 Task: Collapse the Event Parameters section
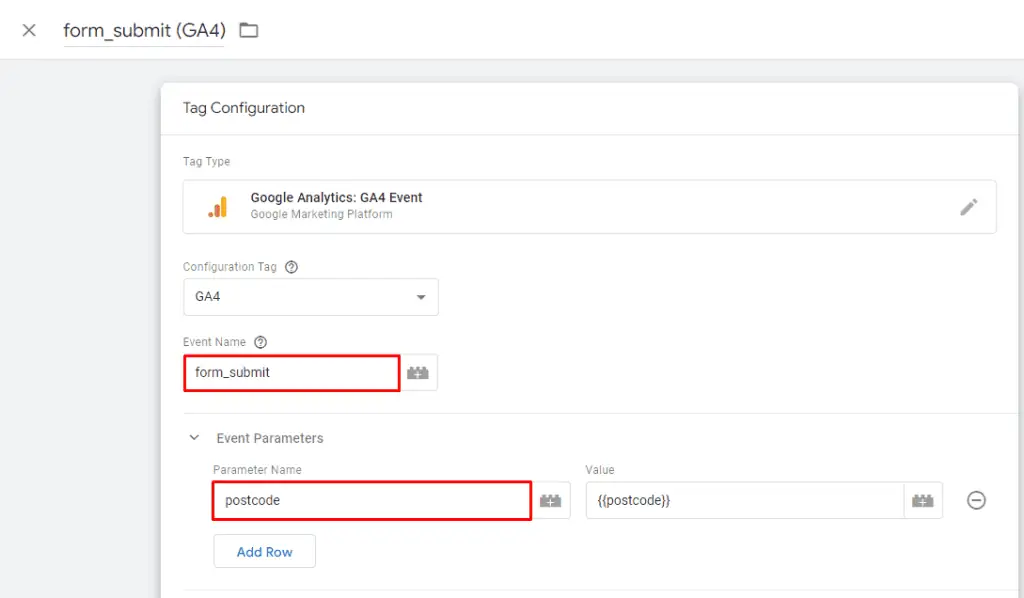[x=194, y=438]
